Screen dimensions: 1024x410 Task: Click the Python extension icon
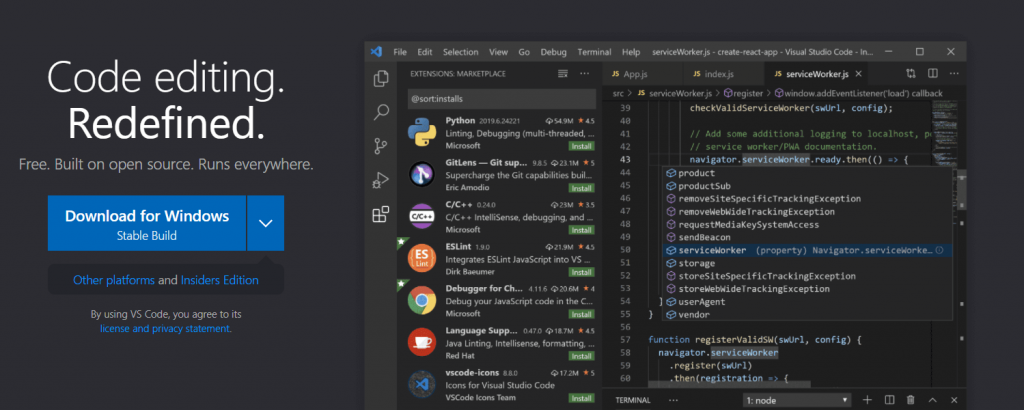[x=422, y=133]
